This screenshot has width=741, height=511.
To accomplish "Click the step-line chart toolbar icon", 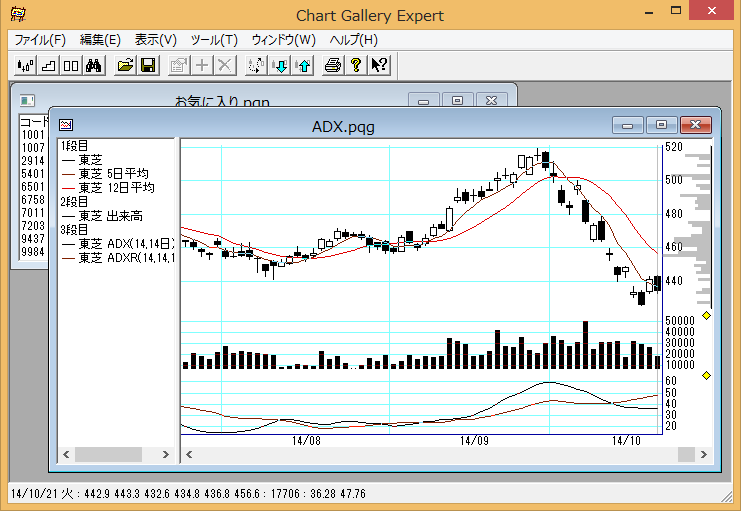I will point(48,66).
